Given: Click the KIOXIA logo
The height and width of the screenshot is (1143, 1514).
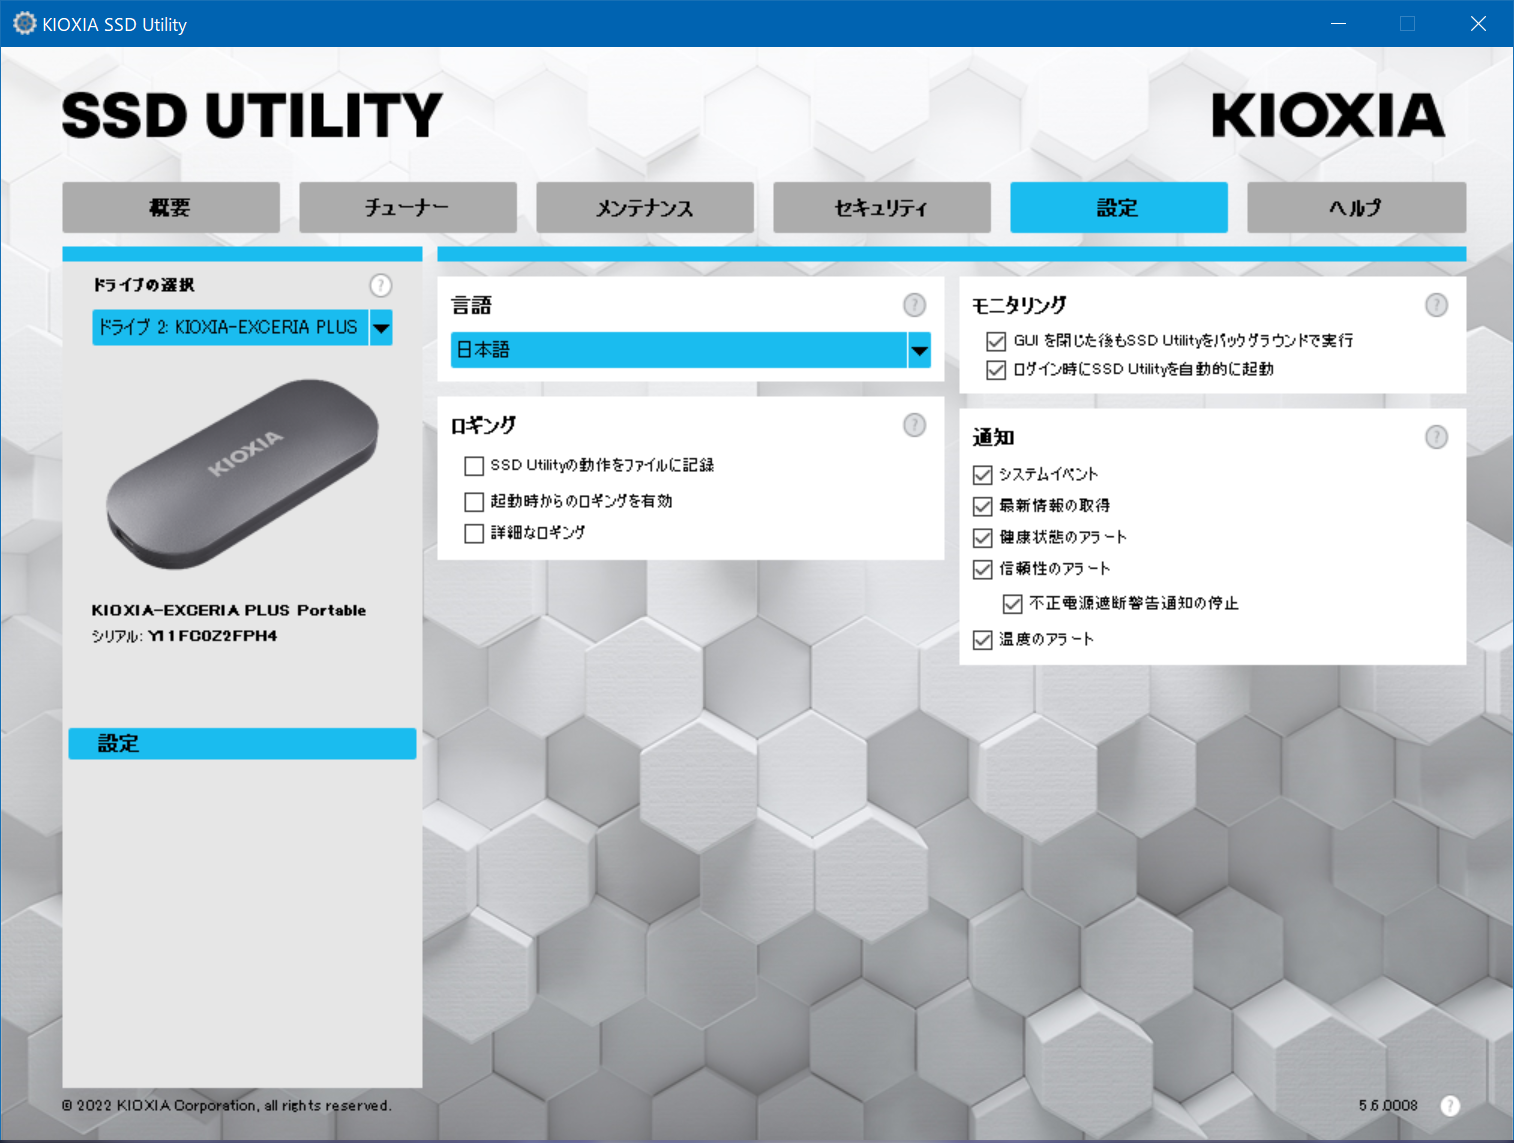Looking at the screenshot, I should (1327, 115).
